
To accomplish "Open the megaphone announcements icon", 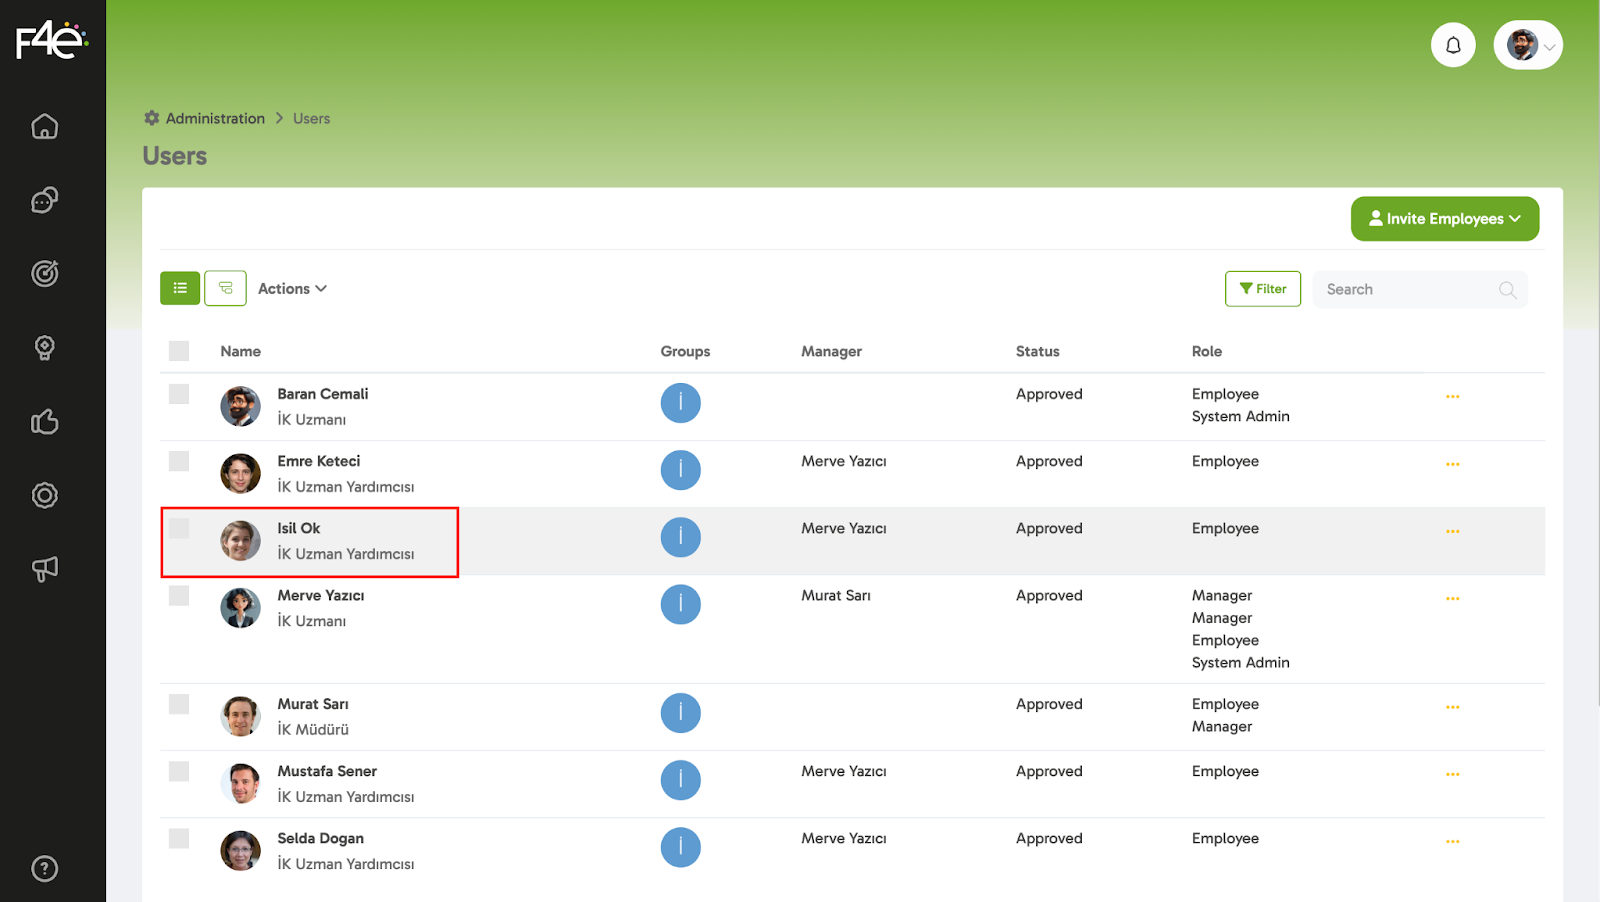I will (45, 569).
